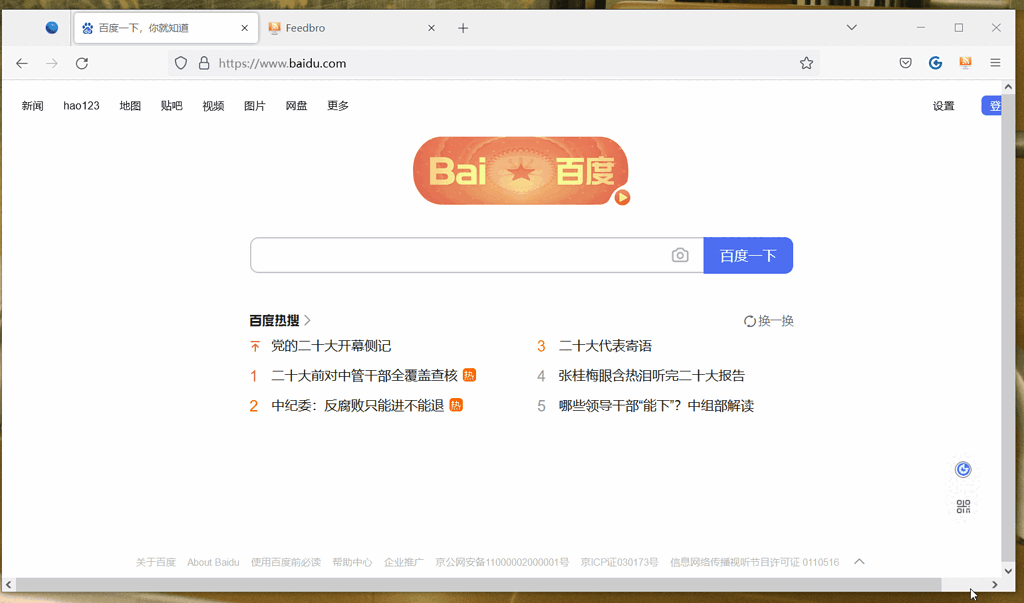Screen dimensions: 1024x603
Task: Go back using the browser back arrow
Action: point(22,63)
